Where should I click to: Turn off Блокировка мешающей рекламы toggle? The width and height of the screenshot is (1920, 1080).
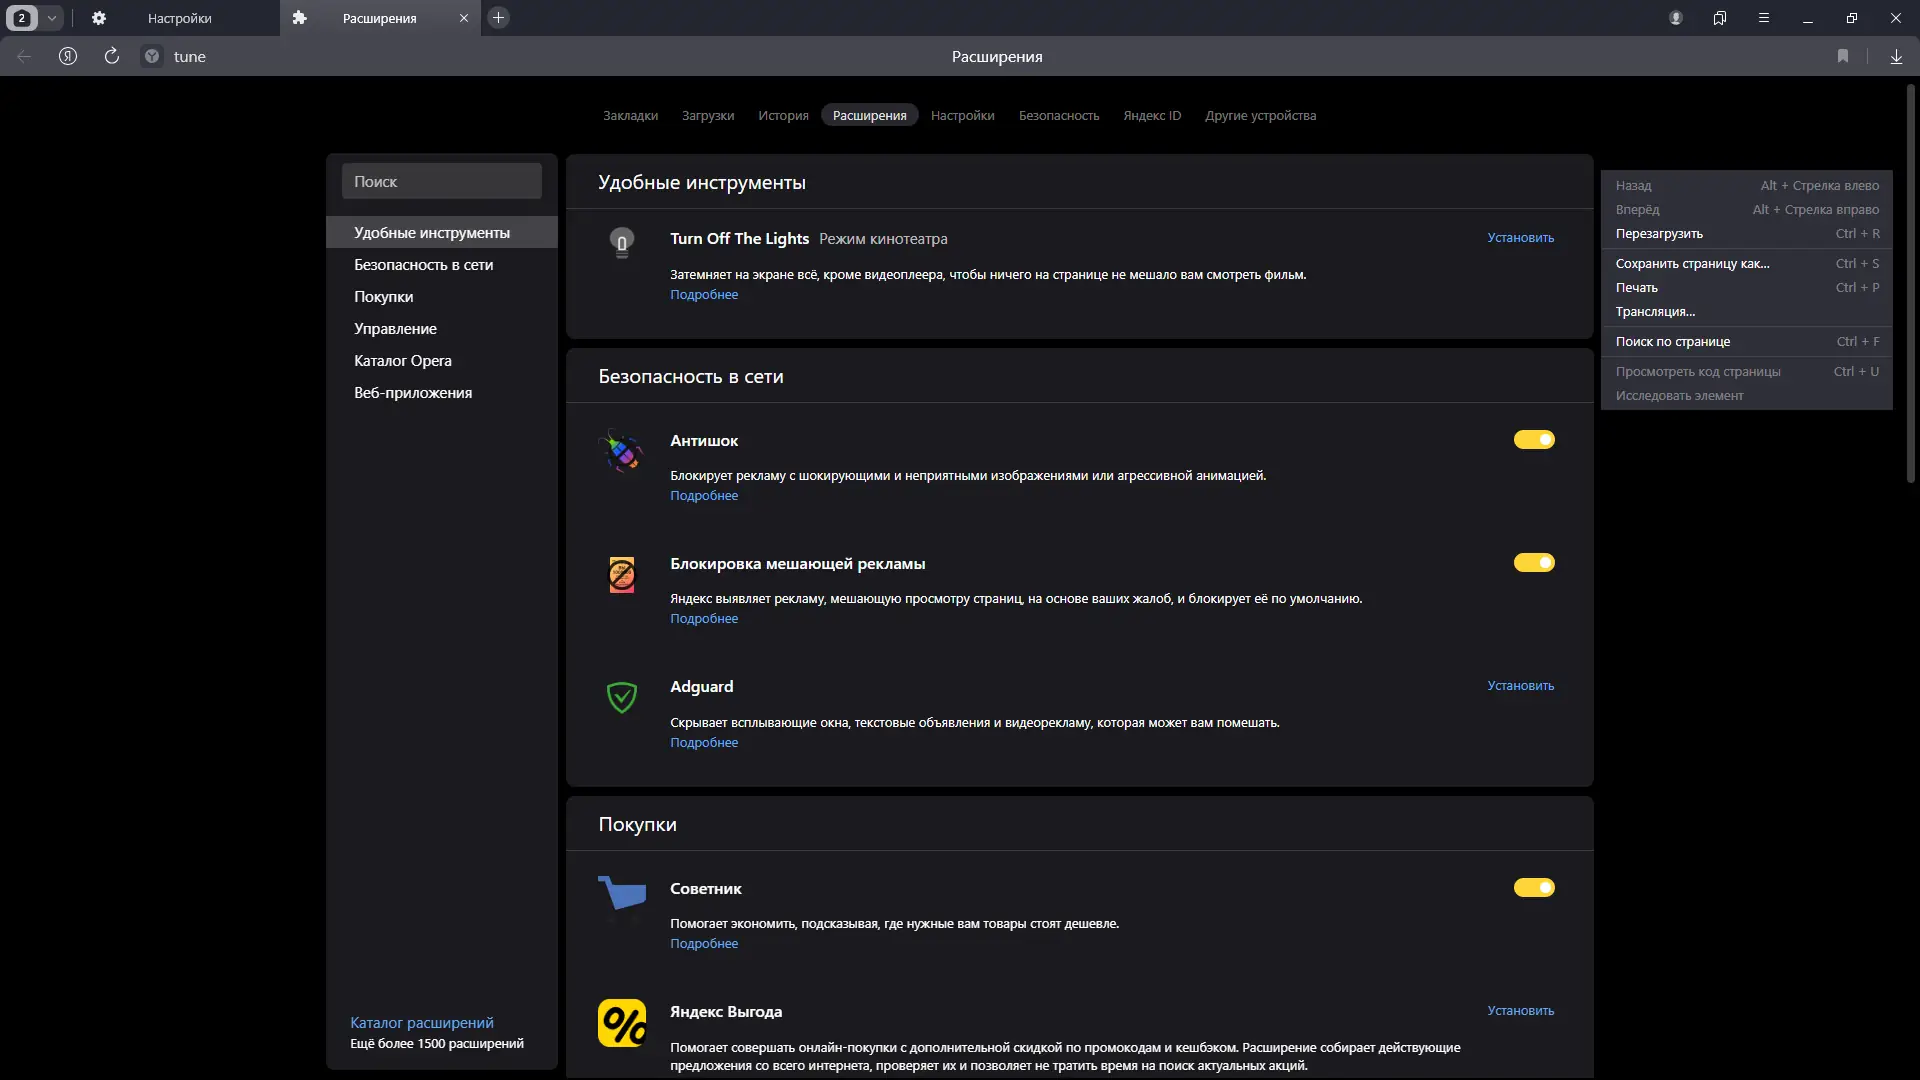(x=1534, y=563)
